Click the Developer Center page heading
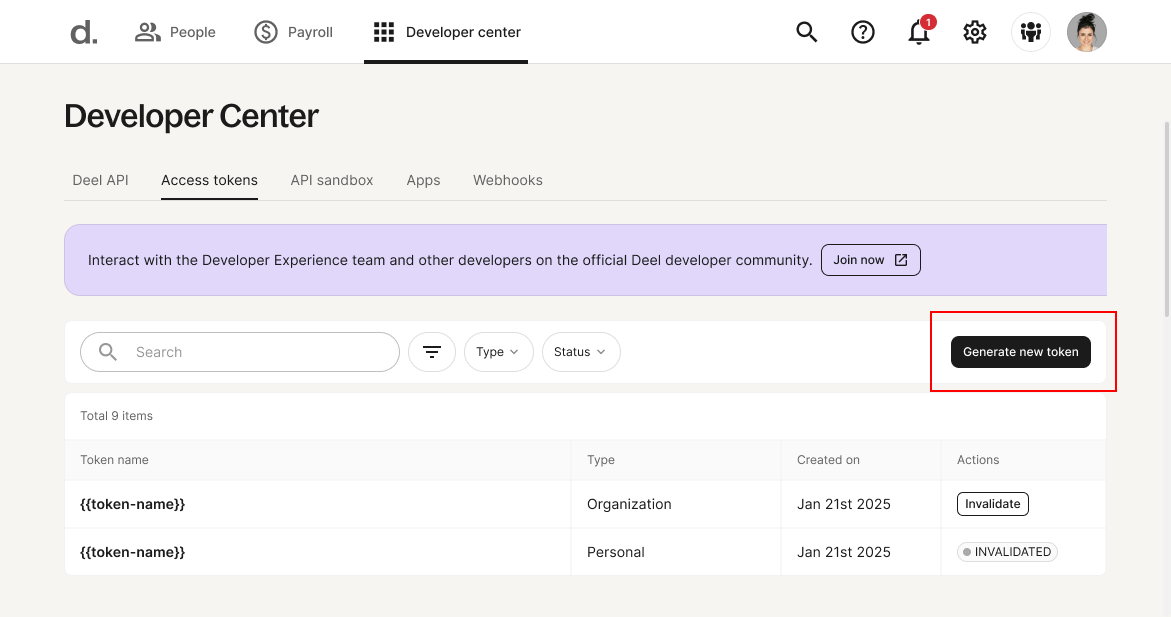 [191, 117]
